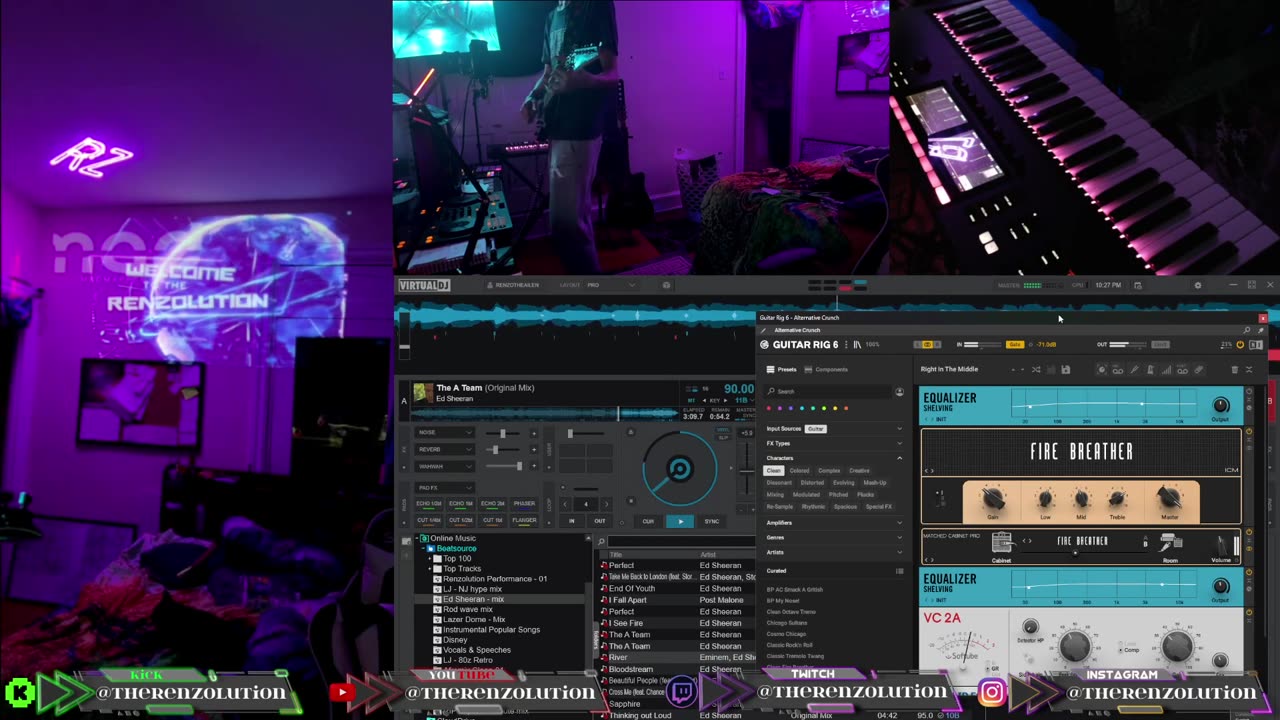Click the loop IN button
1280x720 pixels.
pyautogui.click(x=572, y=521)
